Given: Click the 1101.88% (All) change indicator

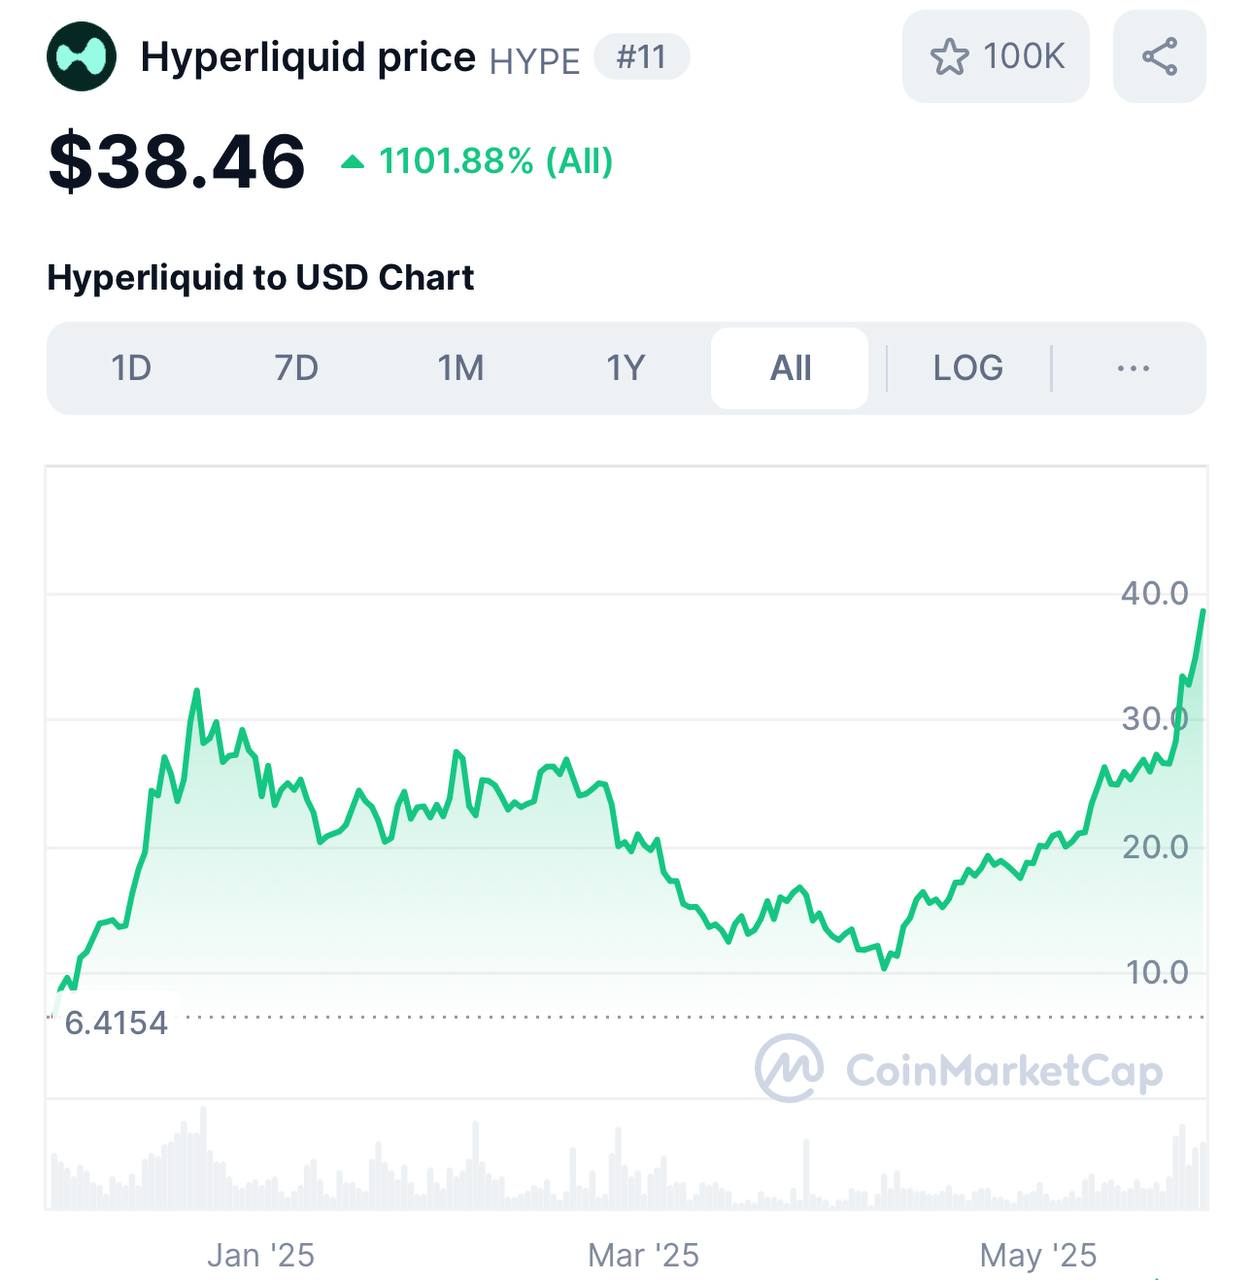Looking at the screenshot, I should pos(477,161).
